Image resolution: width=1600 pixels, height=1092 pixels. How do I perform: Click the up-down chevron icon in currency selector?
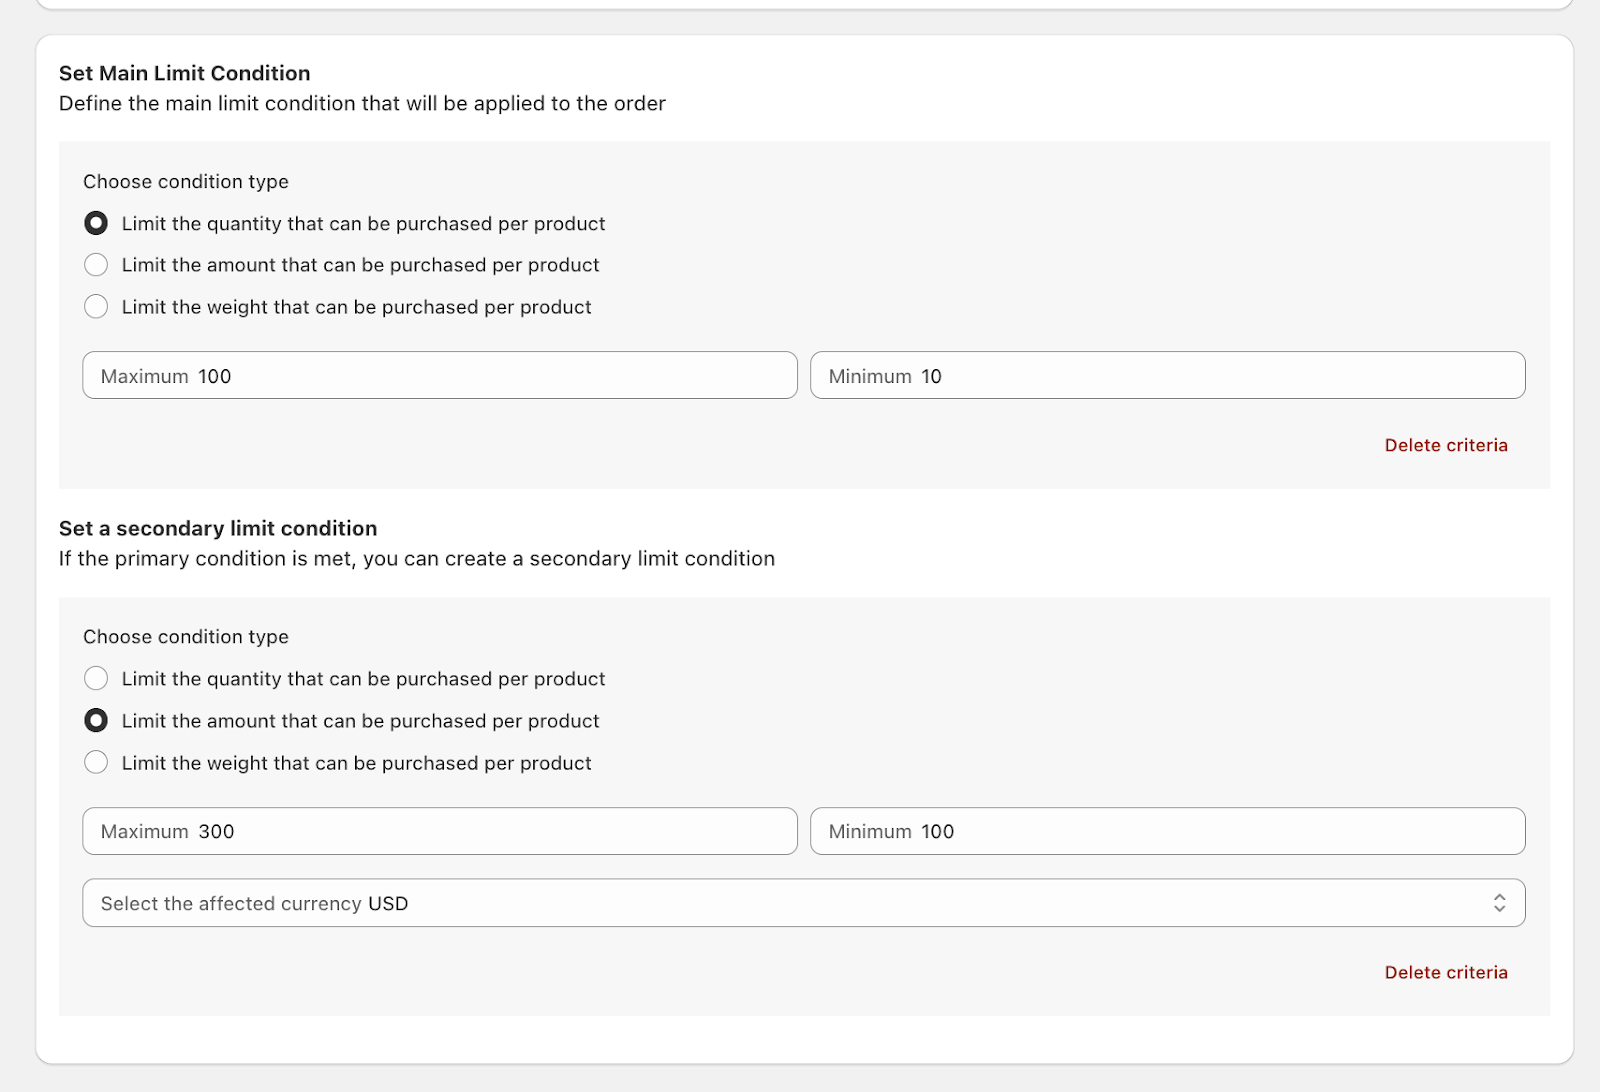[1499, 903]
